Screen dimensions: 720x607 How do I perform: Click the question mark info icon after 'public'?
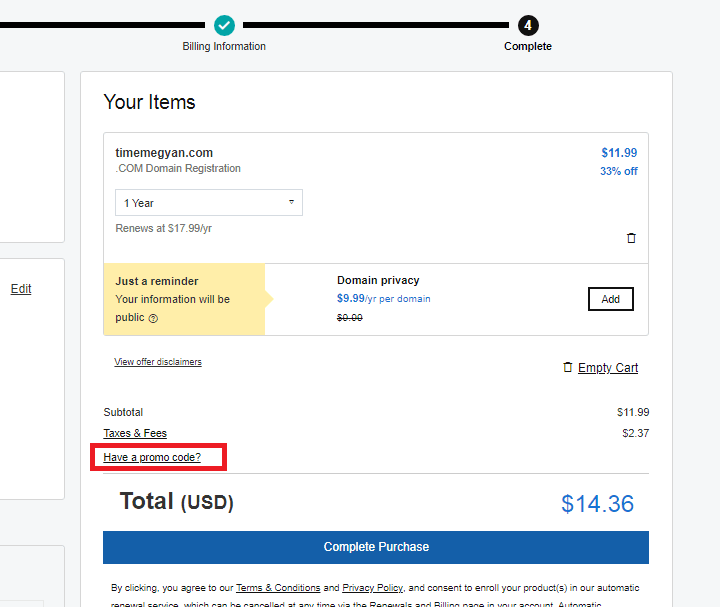(153, 318)
